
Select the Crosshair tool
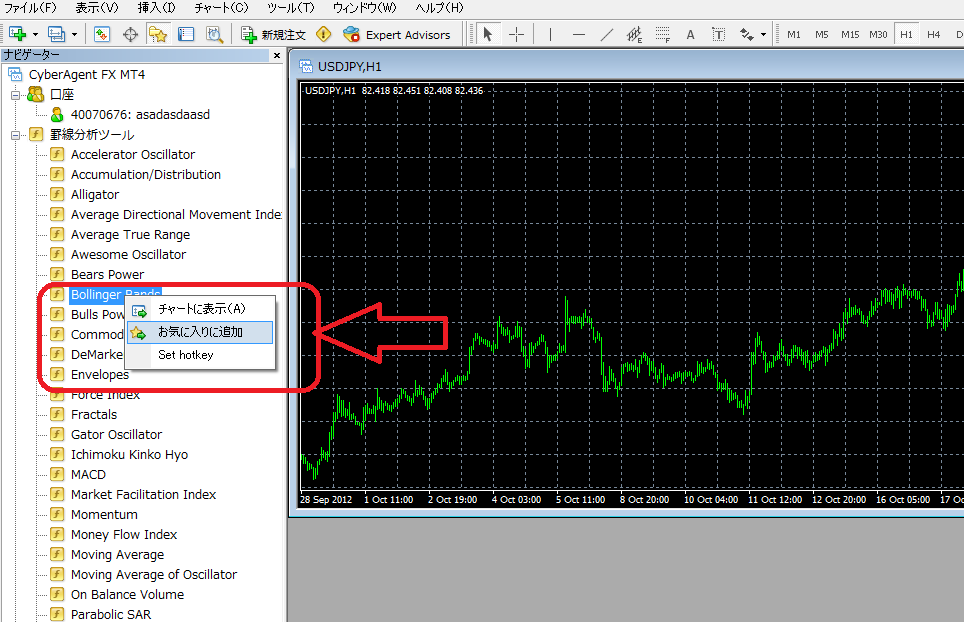(x=516, y=34)
